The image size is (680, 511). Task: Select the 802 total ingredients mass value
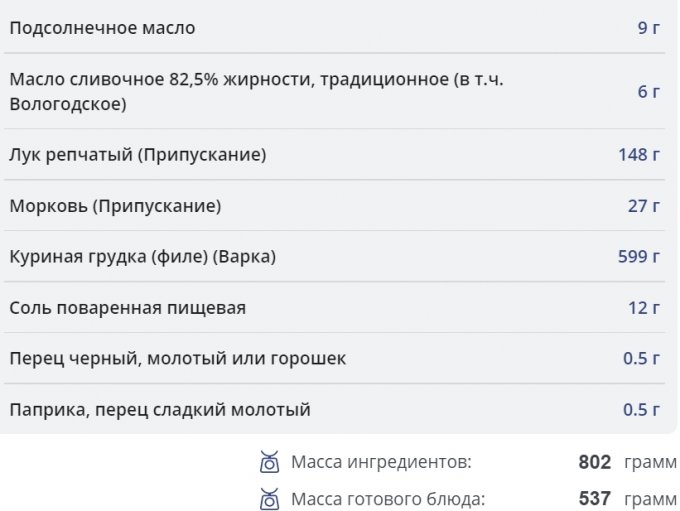tap(594, 463)
